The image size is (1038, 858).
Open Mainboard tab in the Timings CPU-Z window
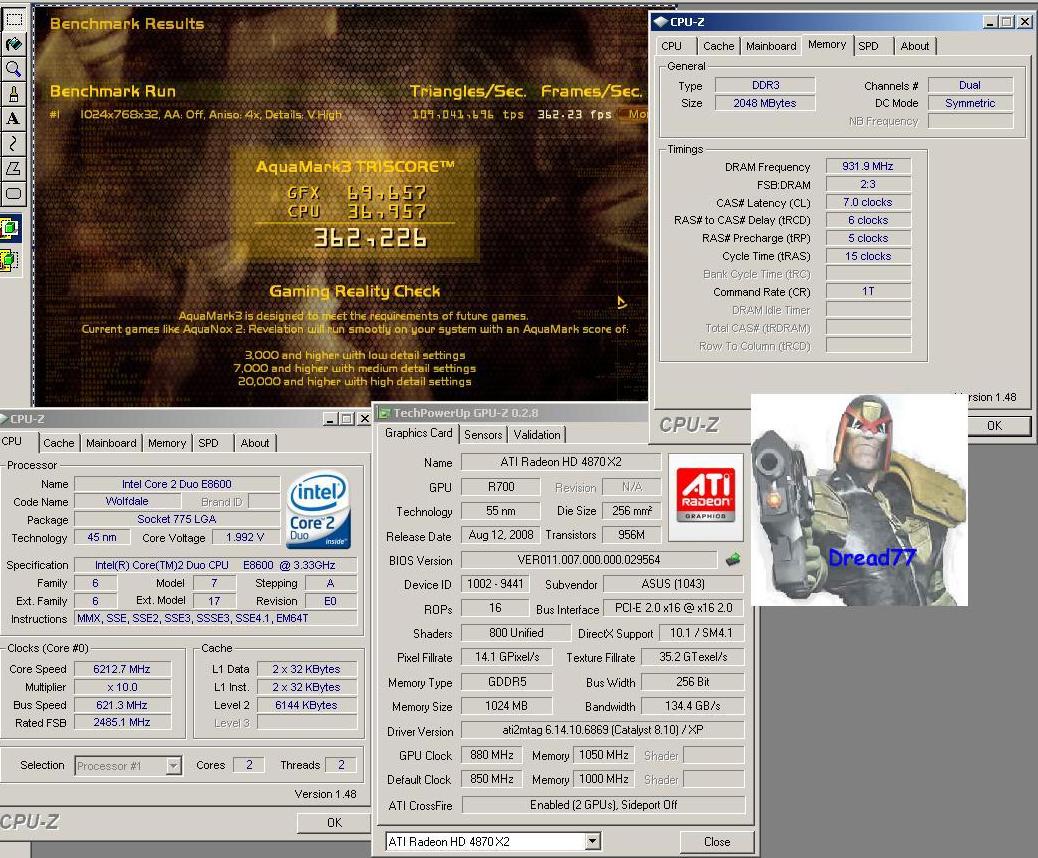(771, 46)
